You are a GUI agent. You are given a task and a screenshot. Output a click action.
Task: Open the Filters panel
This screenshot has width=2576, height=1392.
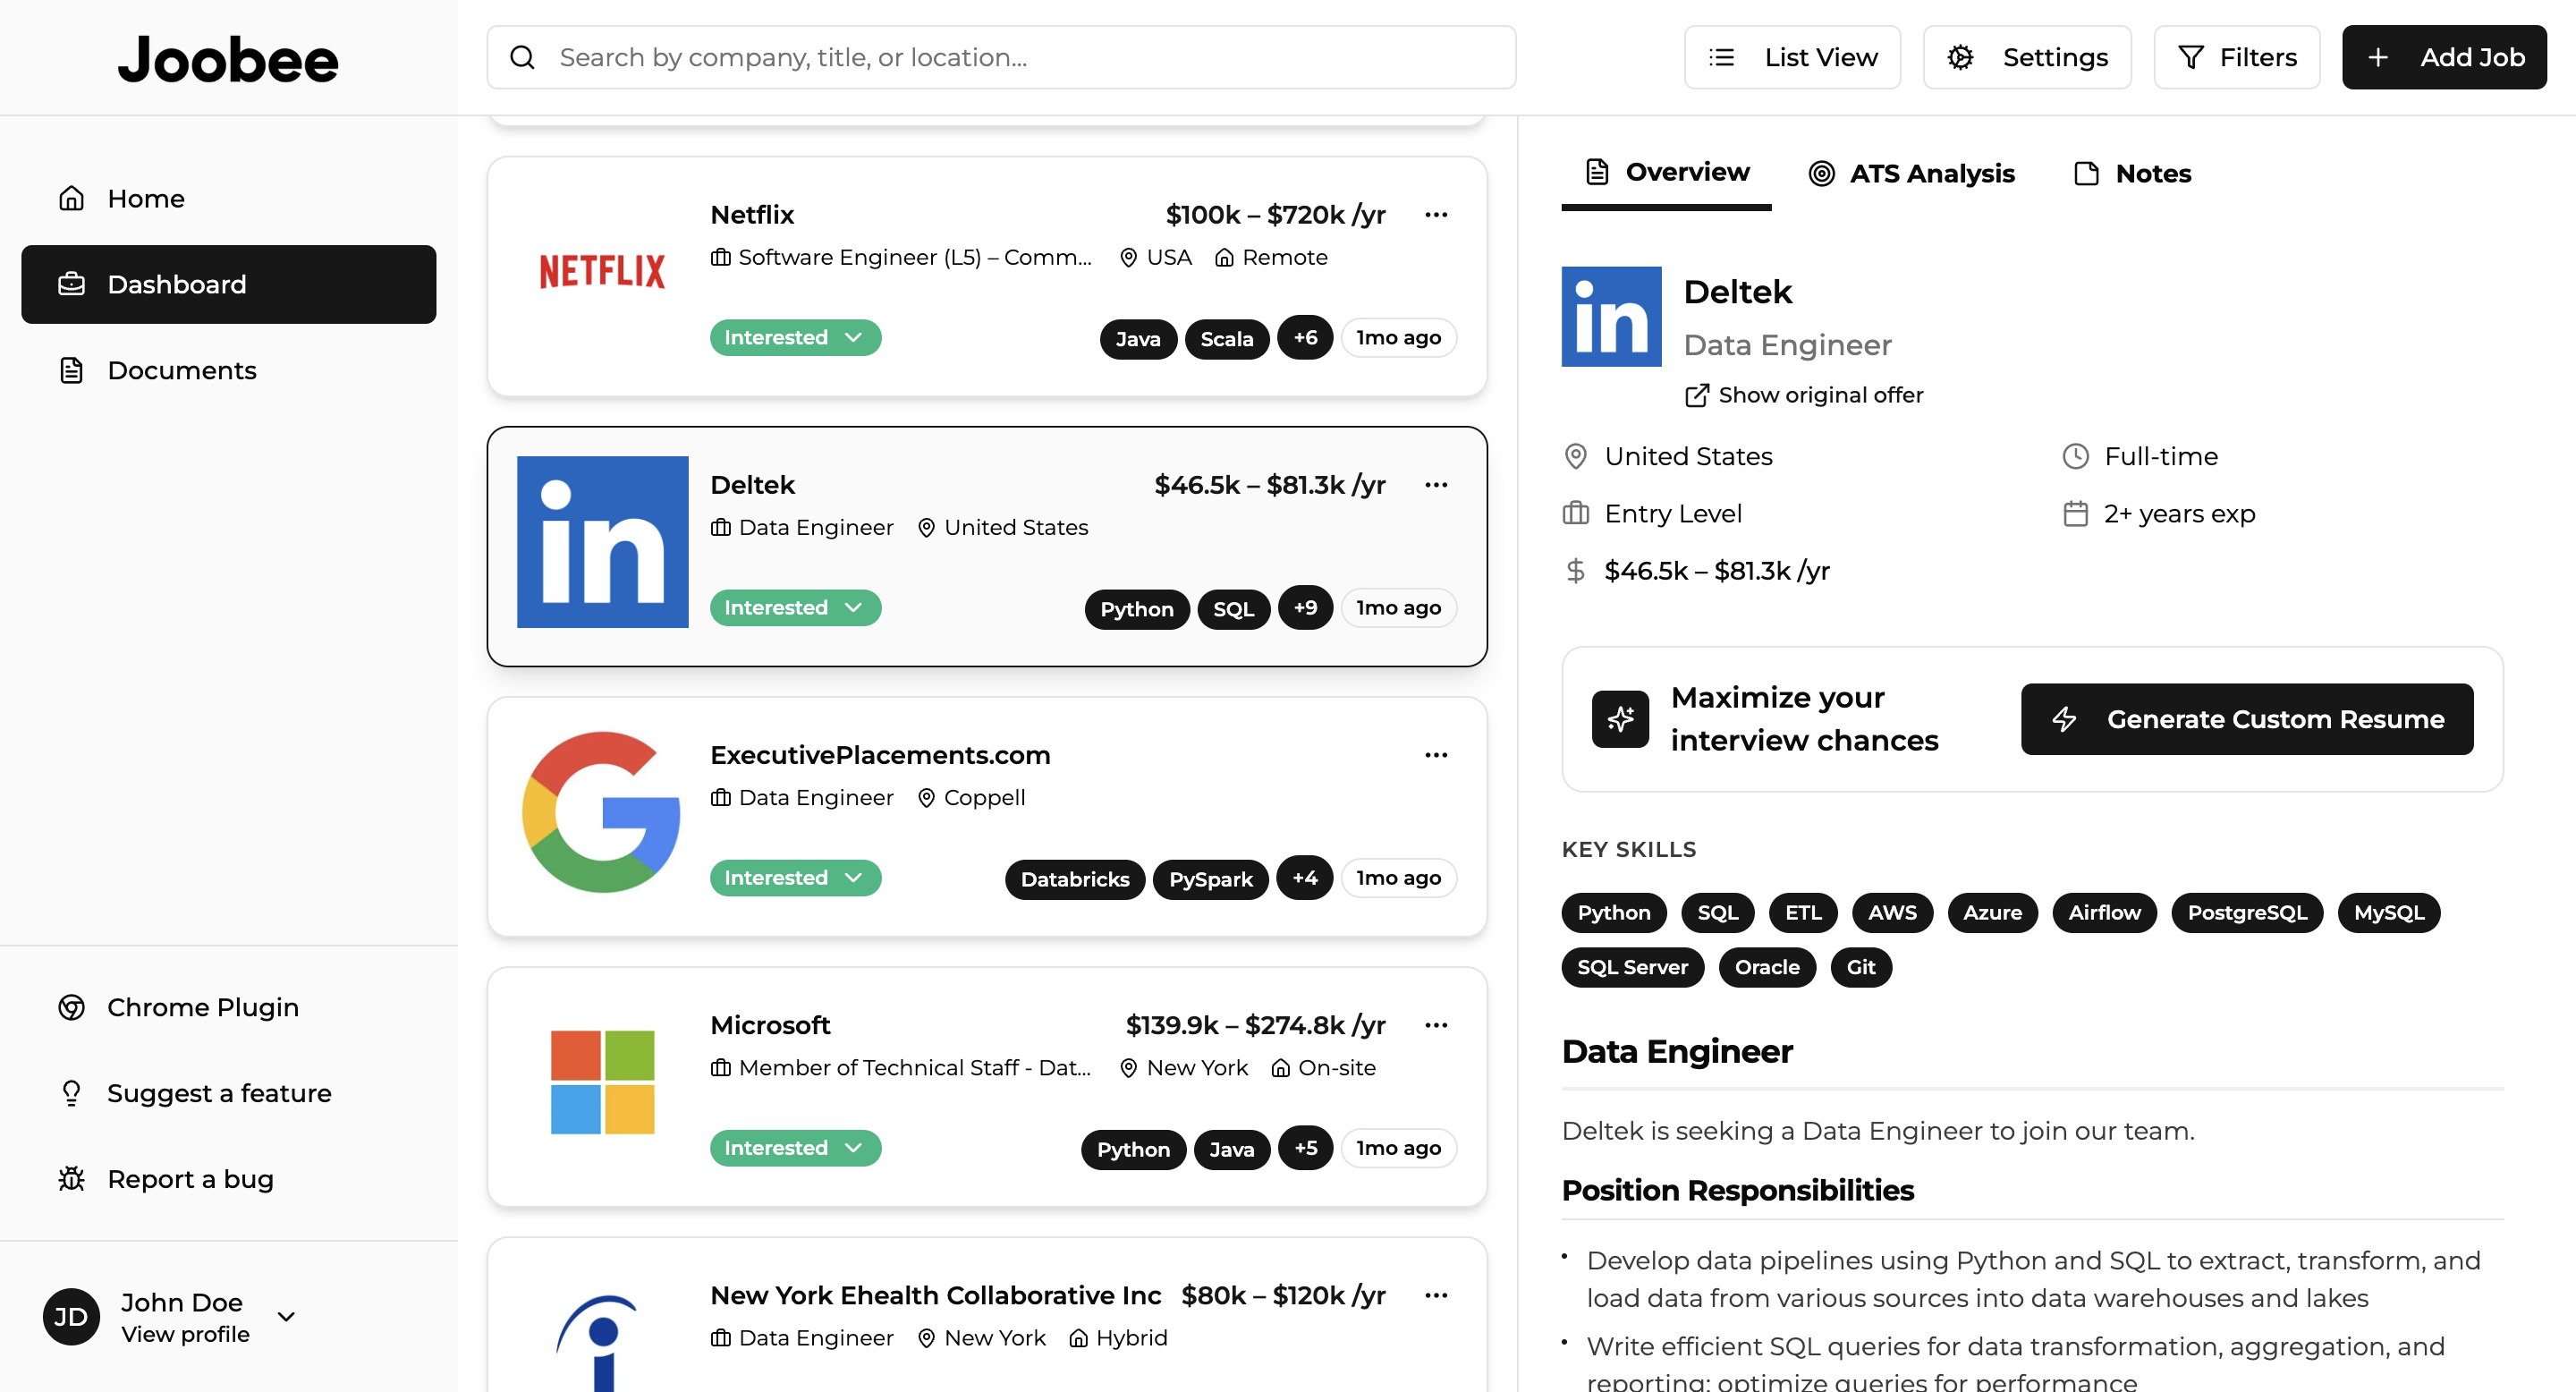pyautogui.click(x=2236, y=58)
